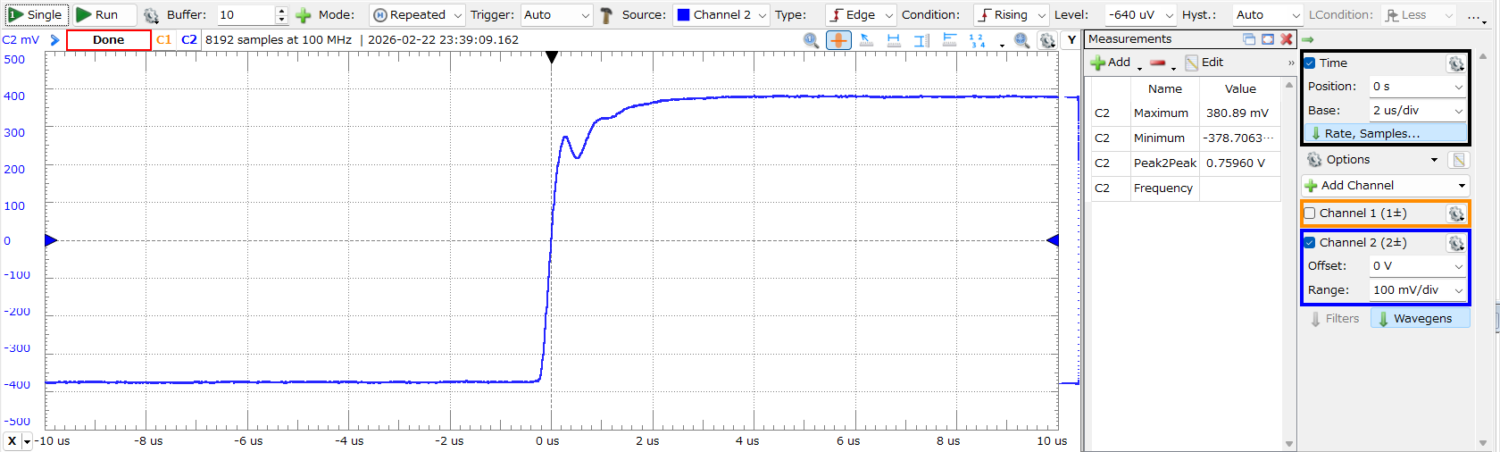The height and width of the screenshot is (452, 1500).
Task: Close the Measurements panel with red X
Action: coord(1285,39)
